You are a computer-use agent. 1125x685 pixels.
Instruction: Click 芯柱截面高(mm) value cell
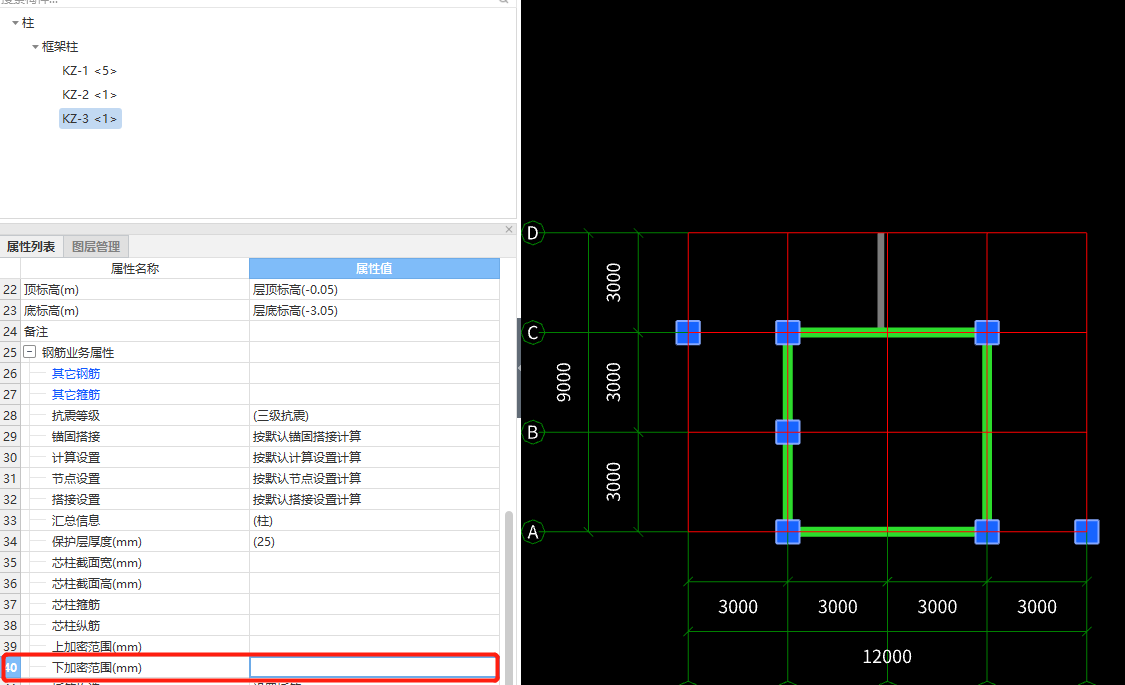(x=374, y=584)
